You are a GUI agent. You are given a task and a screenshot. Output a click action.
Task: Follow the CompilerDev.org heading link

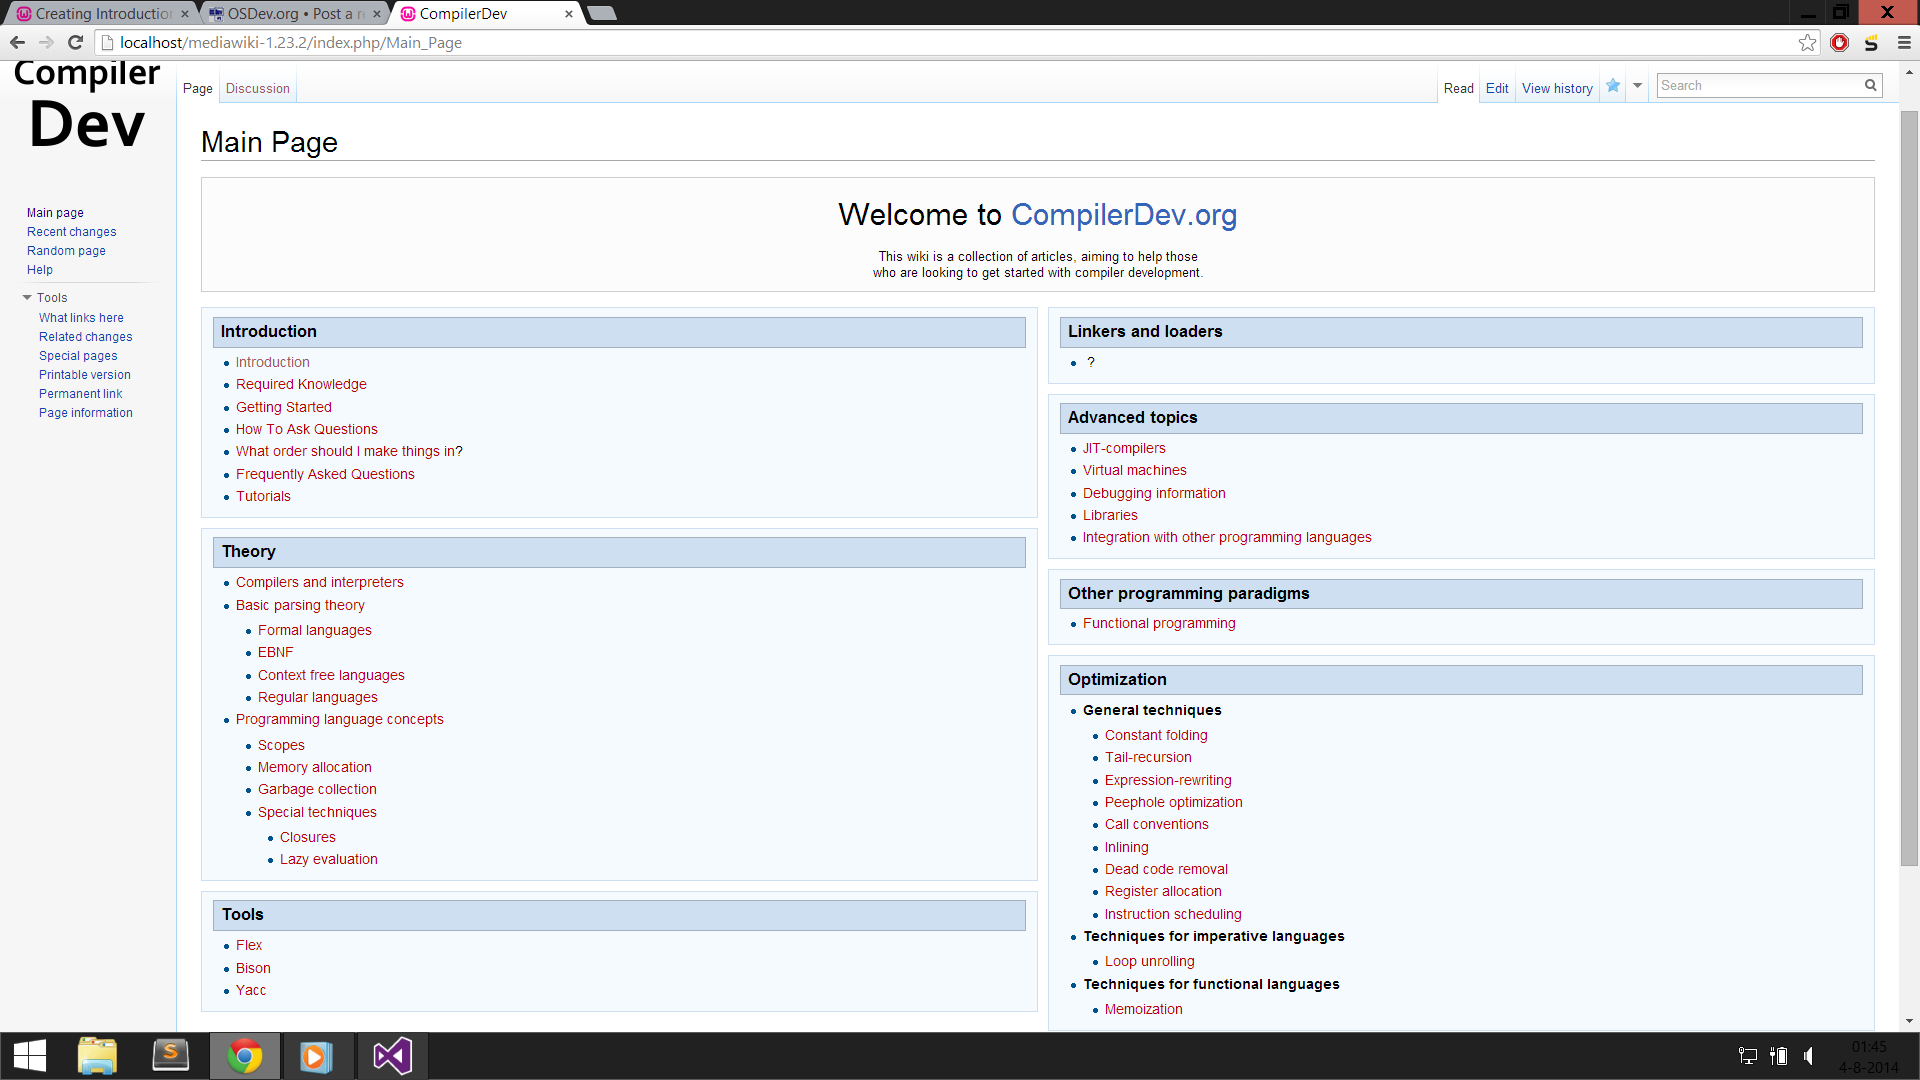[1124, 215]
